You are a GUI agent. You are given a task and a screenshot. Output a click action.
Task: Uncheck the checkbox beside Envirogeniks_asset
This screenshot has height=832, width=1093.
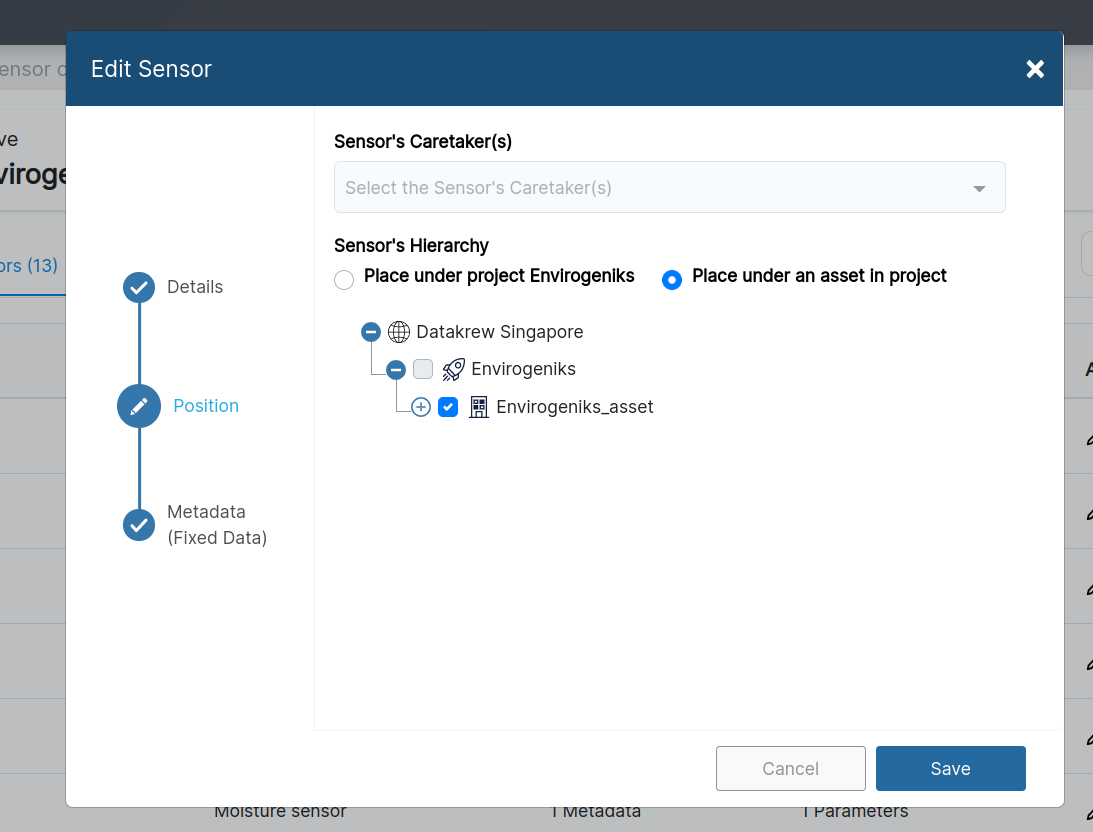coord(448,407)
